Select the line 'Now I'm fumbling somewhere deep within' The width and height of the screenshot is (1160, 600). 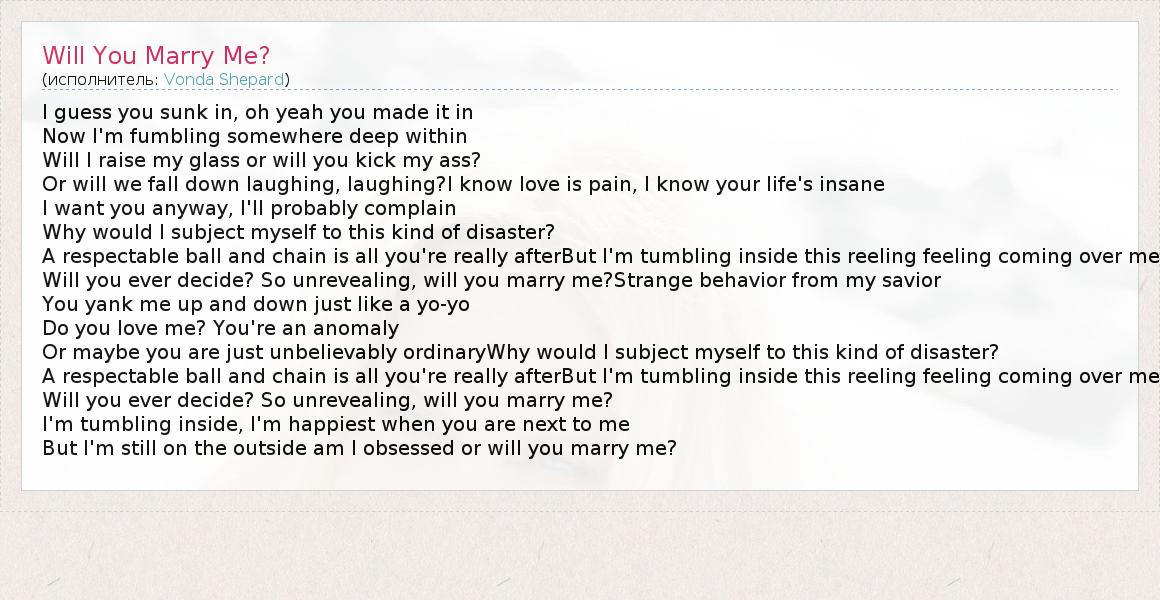(x=254, y=136)
